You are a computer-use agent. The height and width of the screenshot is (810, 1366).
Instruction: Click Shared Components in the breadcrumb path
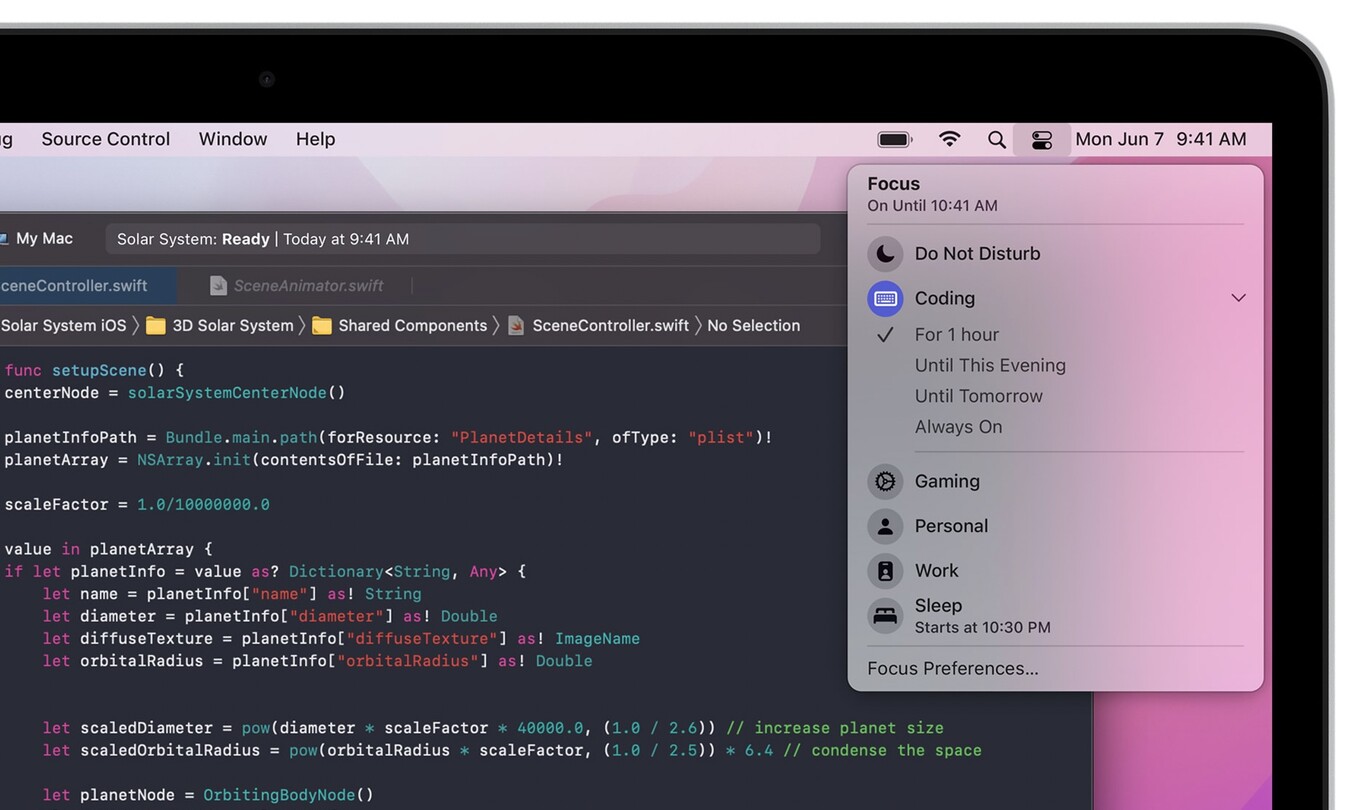[413, 325]
